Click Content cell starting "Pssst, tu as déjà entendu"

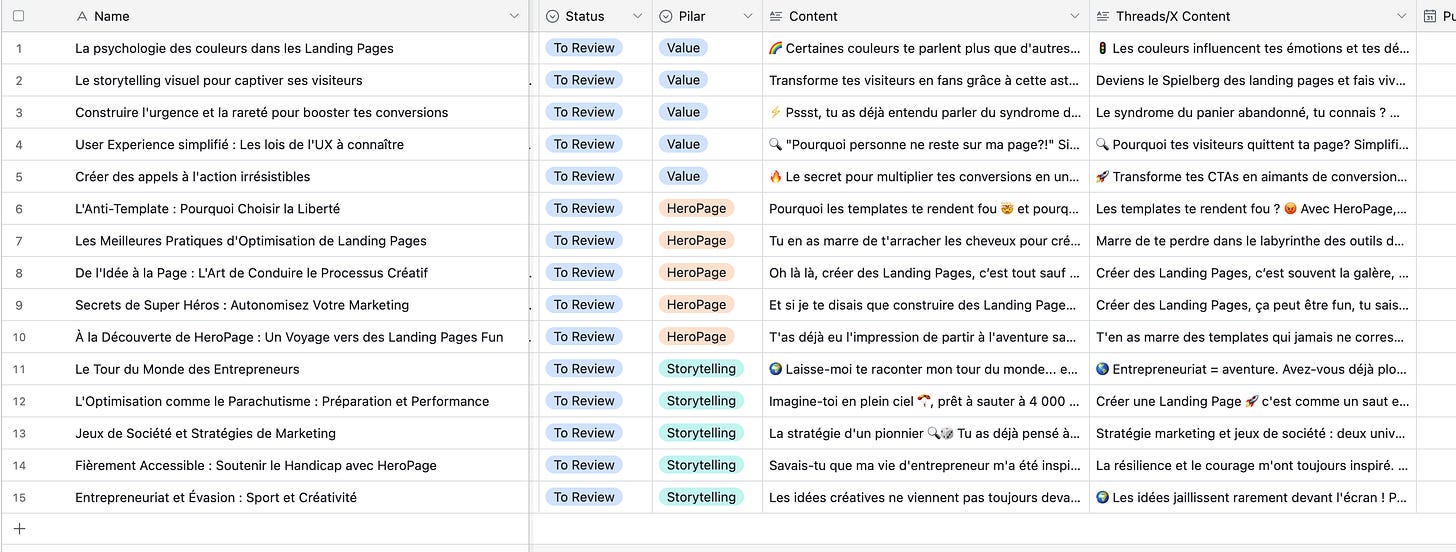pyautogui.click(x=926, y=112)
